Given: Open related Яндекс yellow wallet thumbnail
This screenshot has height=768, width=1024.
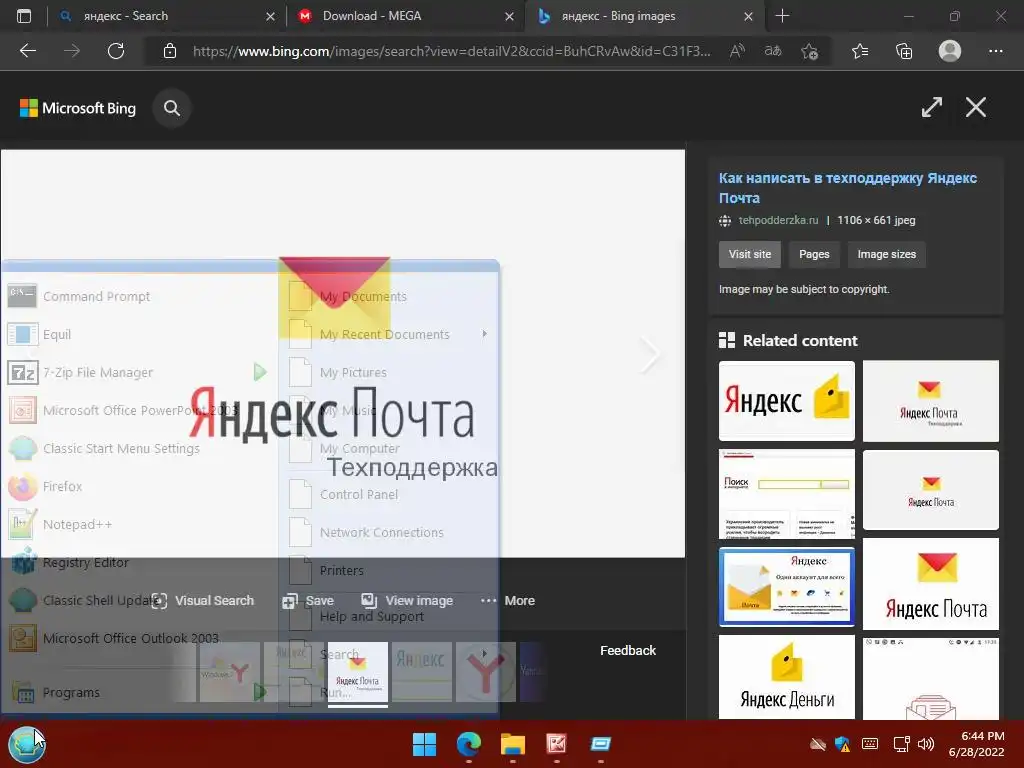Looking at the screenshot, I should (786, 401).
